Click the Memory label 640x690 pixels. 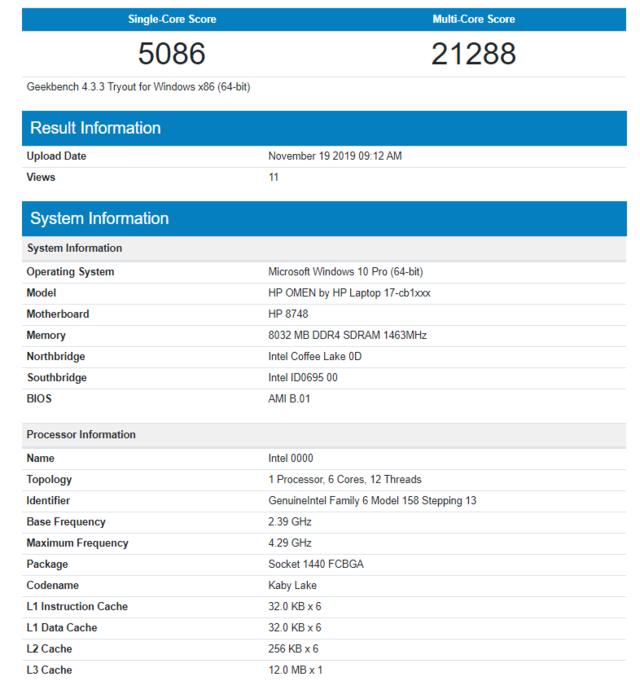(46, 335)
